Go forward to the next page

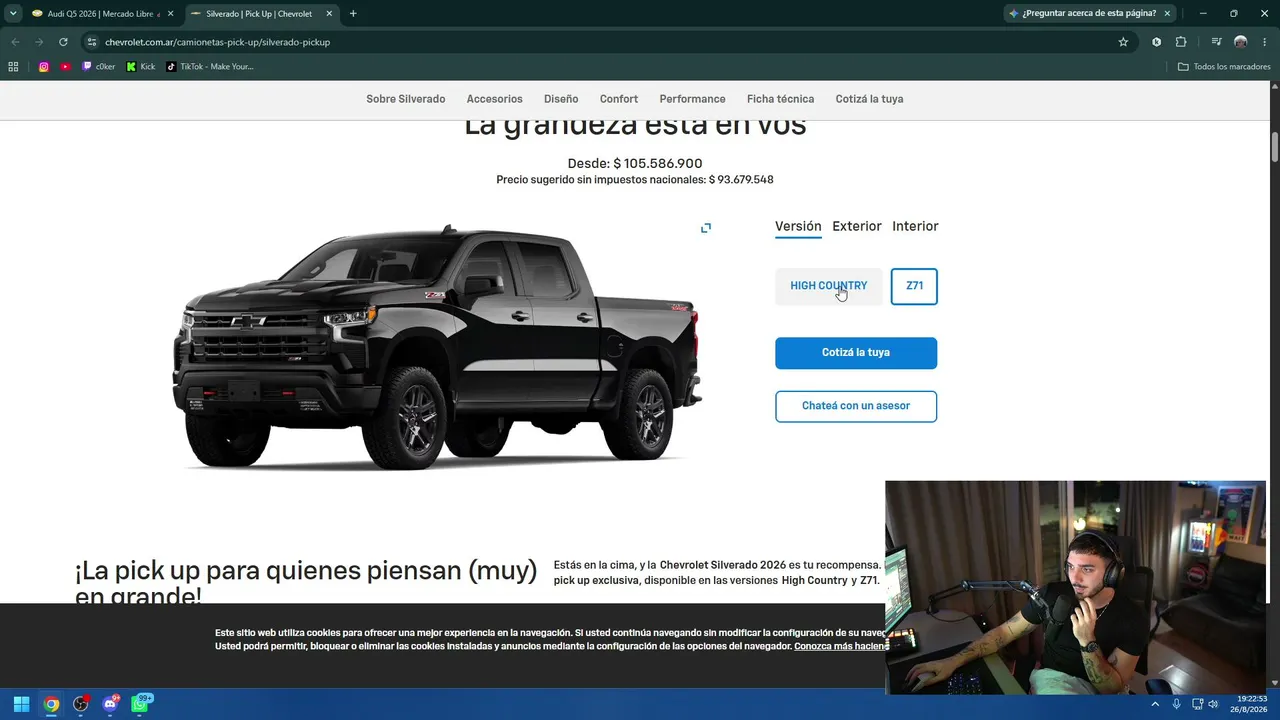point(39,42)
